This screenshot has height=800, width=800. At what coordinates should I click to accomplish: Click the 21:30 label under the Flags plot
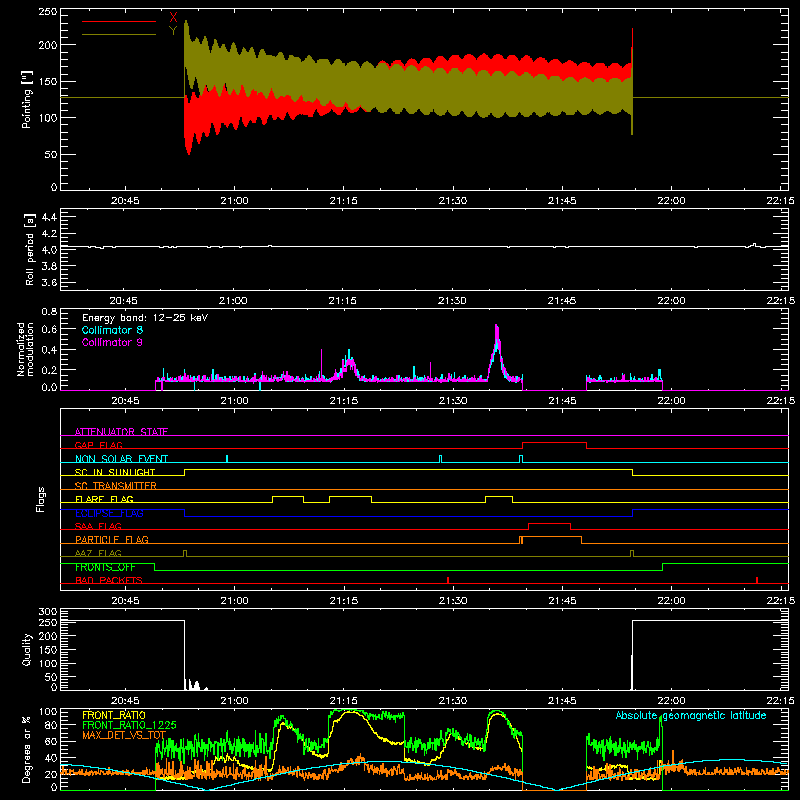click(x=453, y=601)
